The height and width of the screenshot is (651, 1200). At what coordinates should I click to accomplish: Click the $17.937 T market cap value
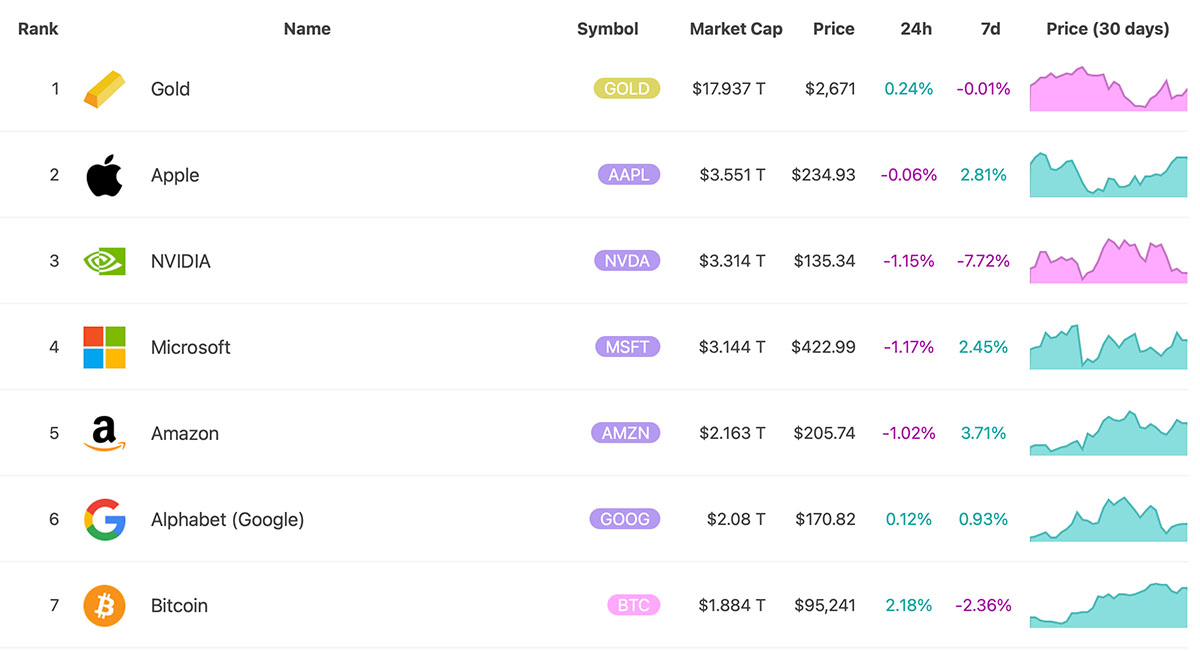coord(729,89)
